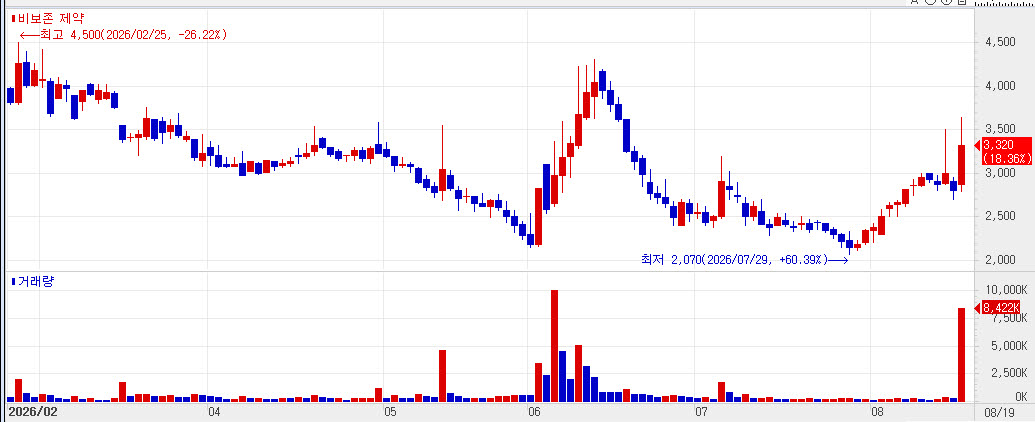This screenshot has width=1035, height=422.
Task: Click the 3,000 price axis label
Action: point(999,173)
